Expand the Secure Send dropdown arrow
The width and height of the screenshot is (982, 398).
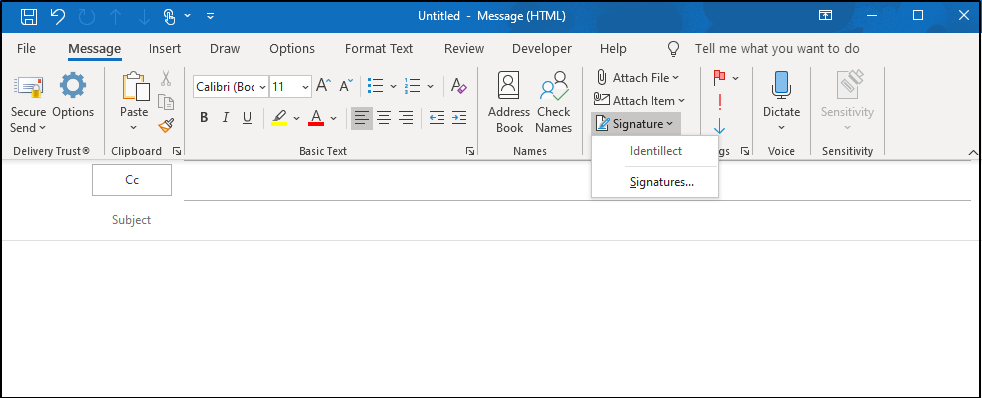tap(43, 128)
